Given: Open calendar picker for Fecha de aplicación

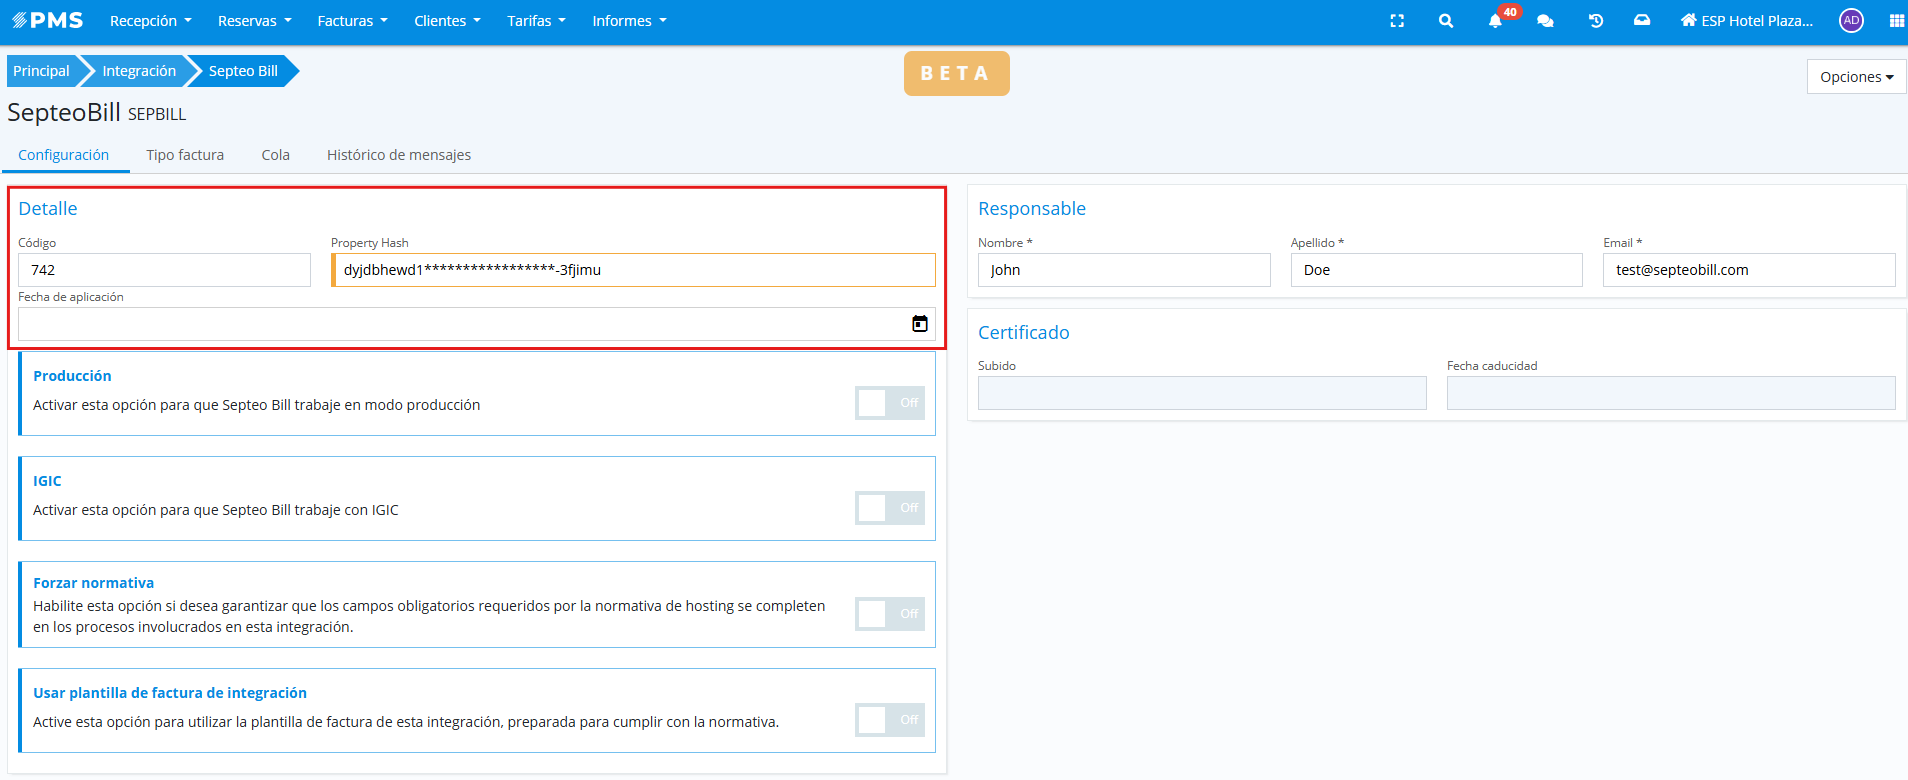Looking at the screenshot, I should click(x=919, y=324).
